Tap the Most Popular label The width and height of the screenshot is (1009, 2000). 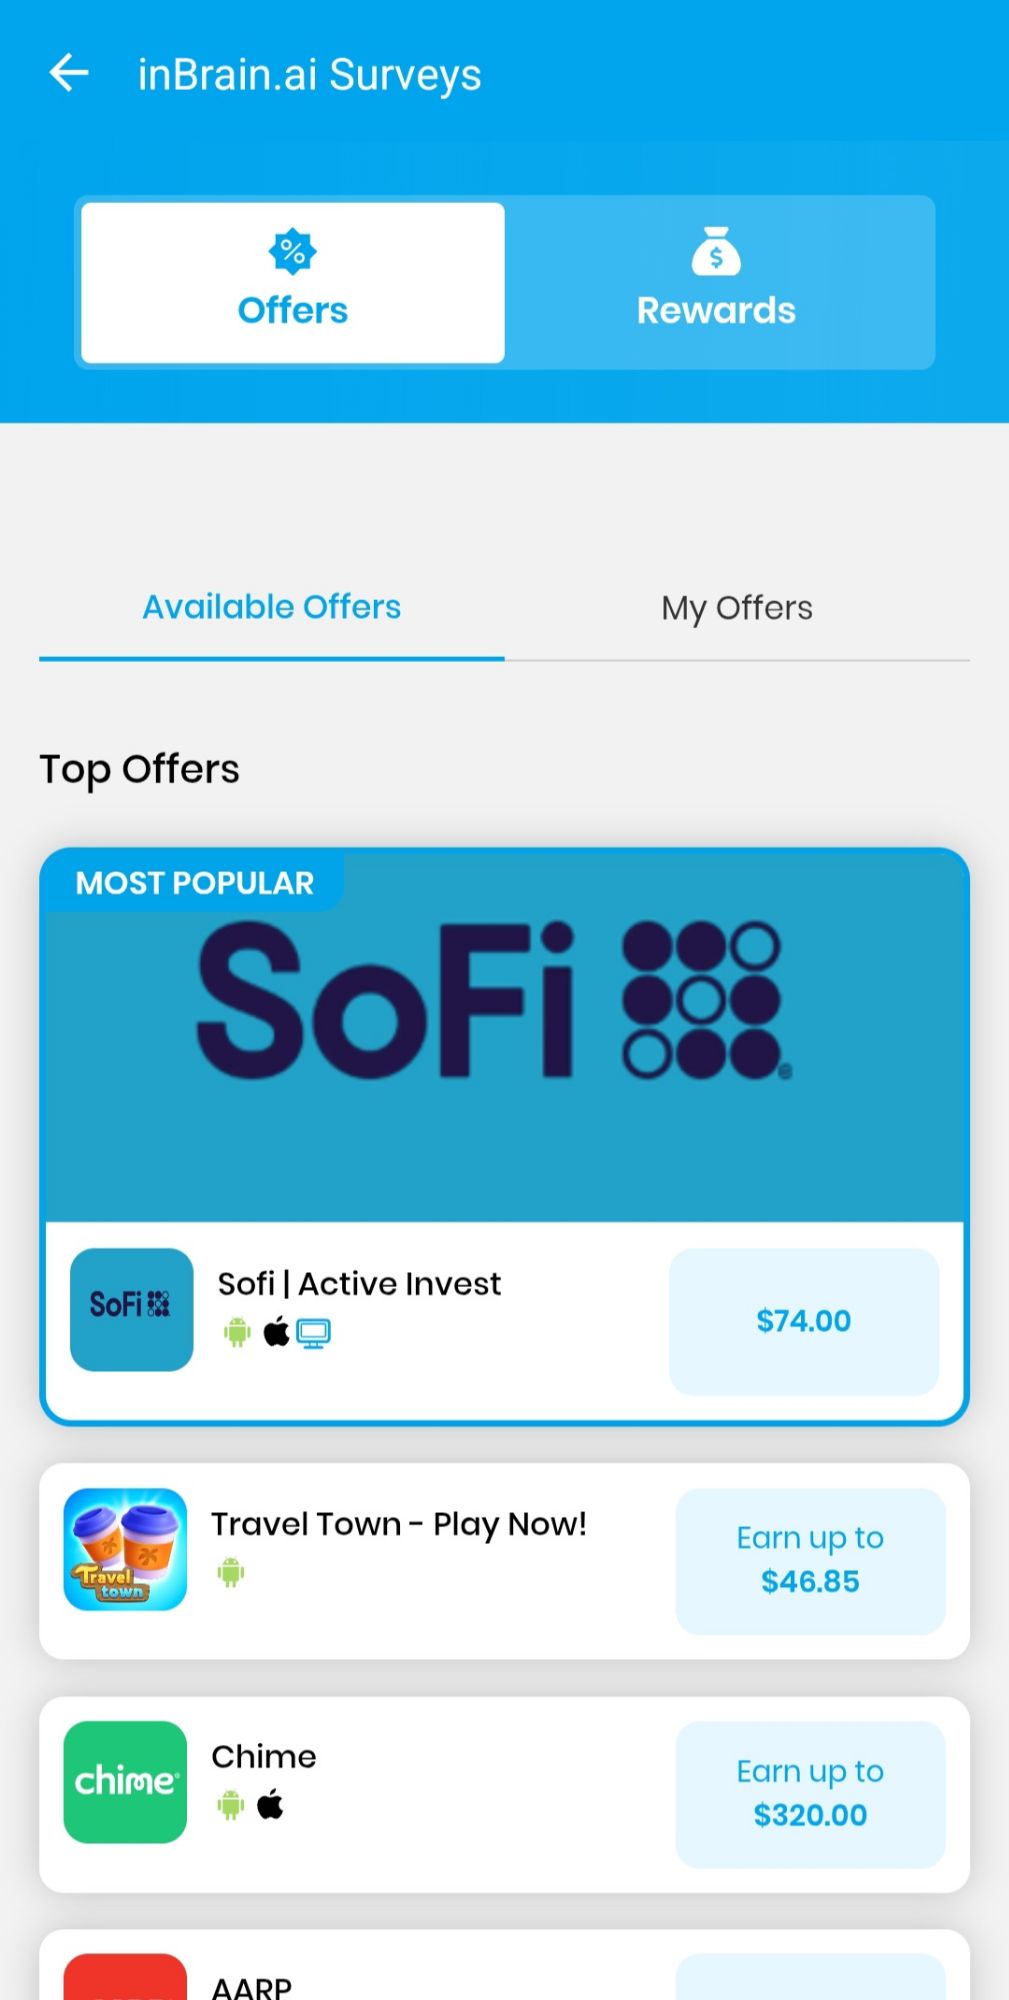coord(195,883)
